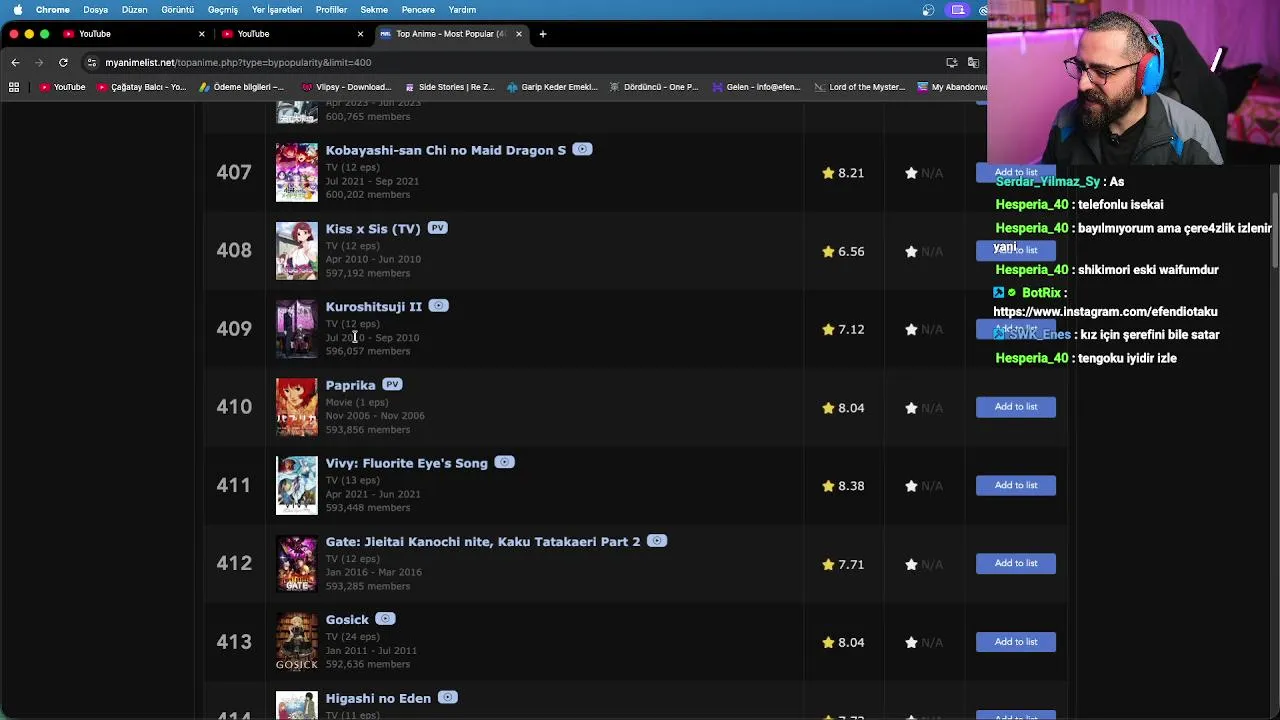Image resolution: width=1280 pixels, height=720 pixels.
Task: Open Gate: Jieitai Kanochi nite Part 2
Action: pos(482,541)
